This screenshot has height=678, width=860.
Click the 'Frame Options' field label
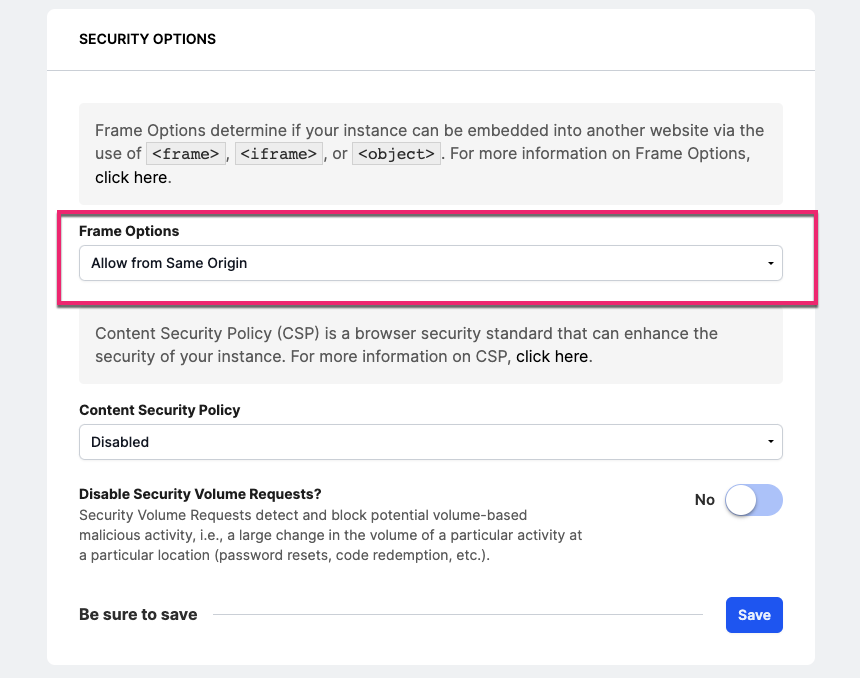point(129,231)
